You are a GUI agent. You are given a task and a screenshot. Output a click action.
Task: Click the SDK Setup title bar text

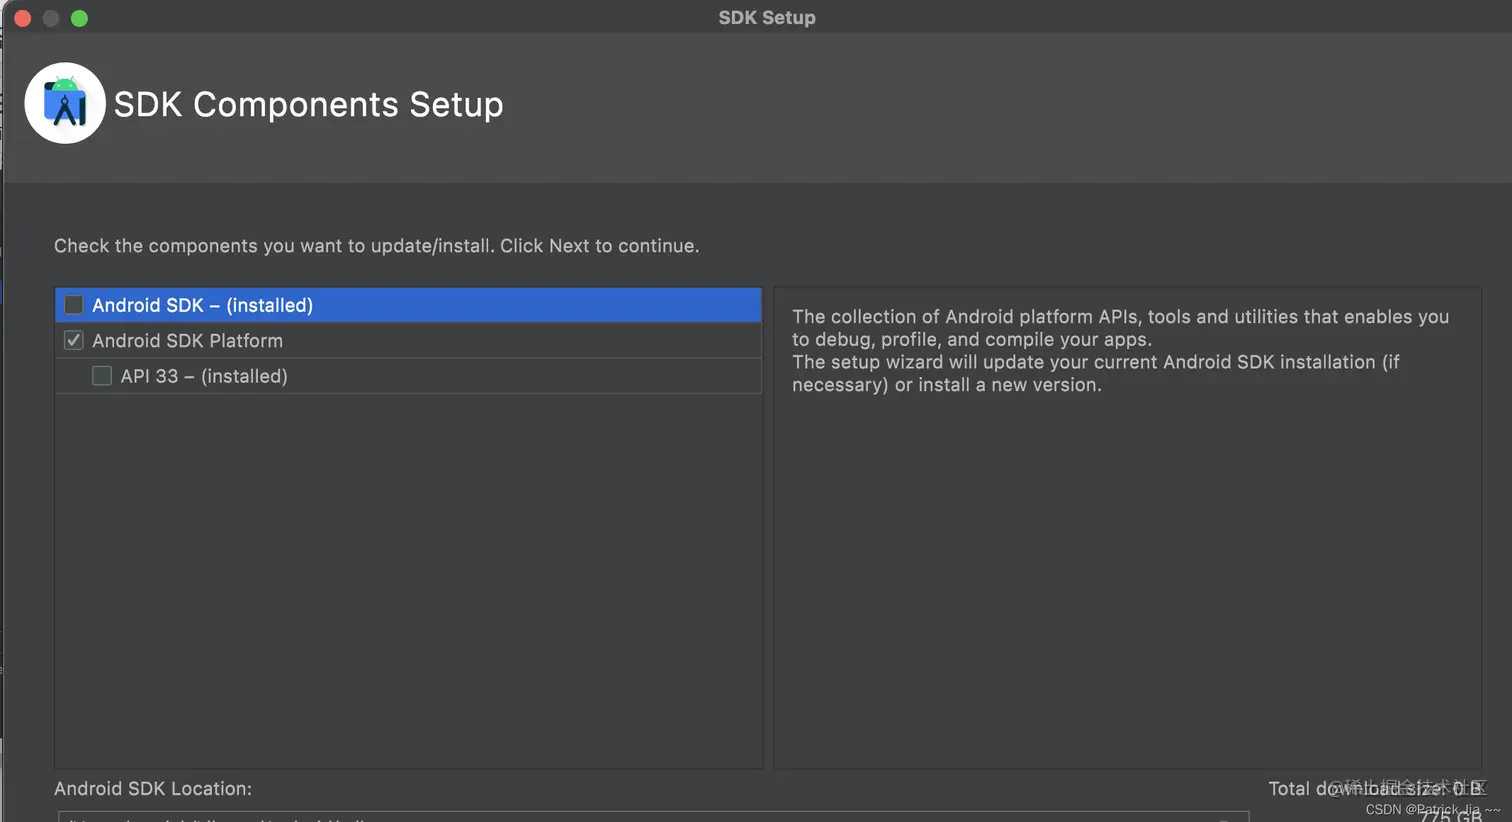pyautogui.click(x=766, y=18)
